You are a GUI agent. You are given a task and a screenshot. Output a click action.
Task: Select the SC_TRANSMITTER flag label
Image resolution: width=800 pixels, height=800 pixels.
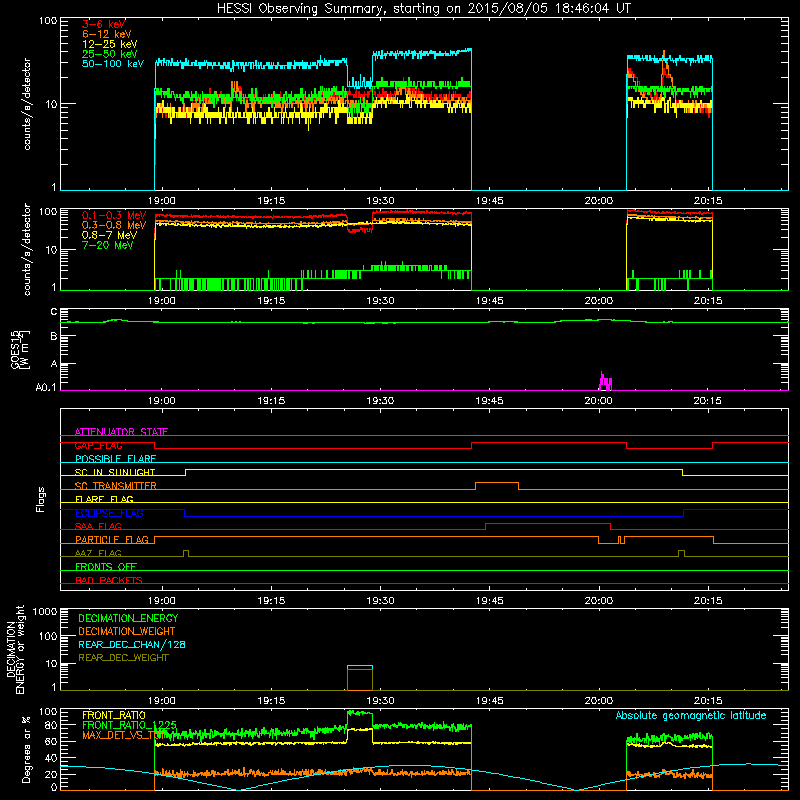115,486
